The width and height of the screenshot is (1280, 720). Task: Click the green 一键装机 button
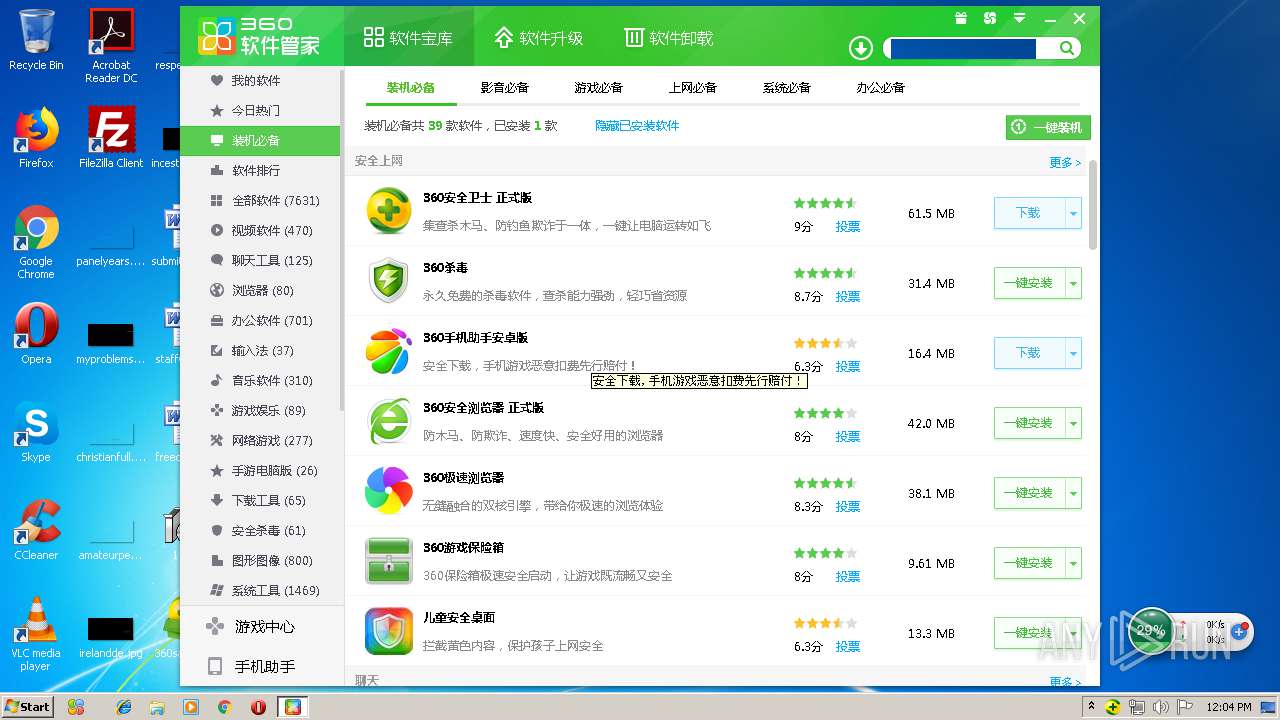pos(1048,127)
